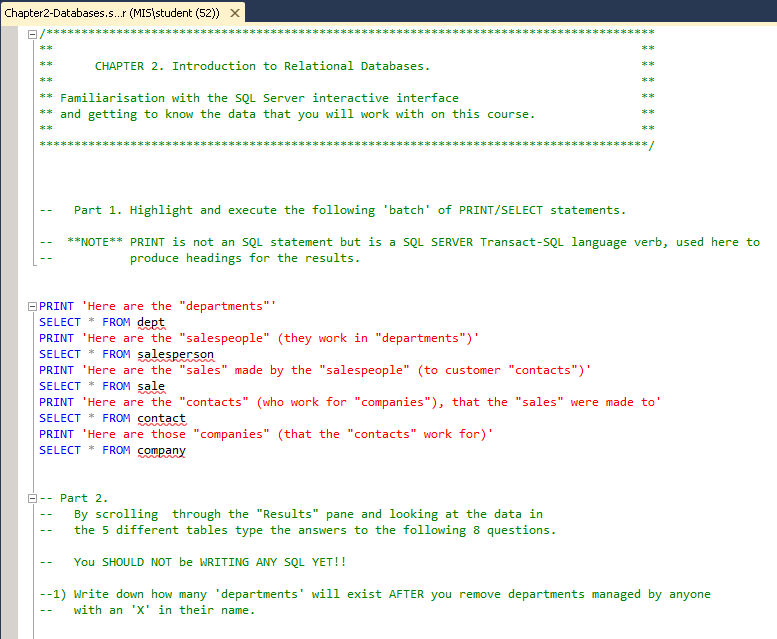The image size is (777, 639).
Task: Select the Chapter2-Databases document tab
Action: tap(115, 13)
